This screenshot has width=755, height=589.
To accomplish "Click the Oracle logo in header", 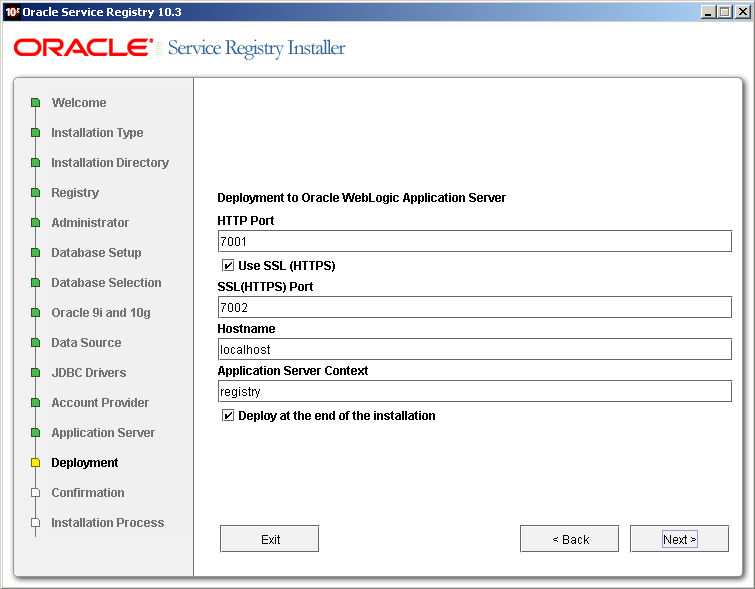I will [83, 48].
